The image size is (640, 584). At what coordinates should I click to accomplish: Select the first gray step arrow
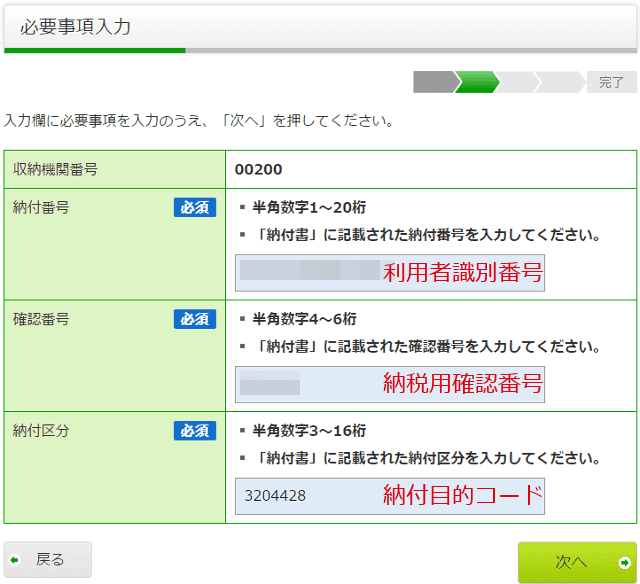tap(433, 82)
